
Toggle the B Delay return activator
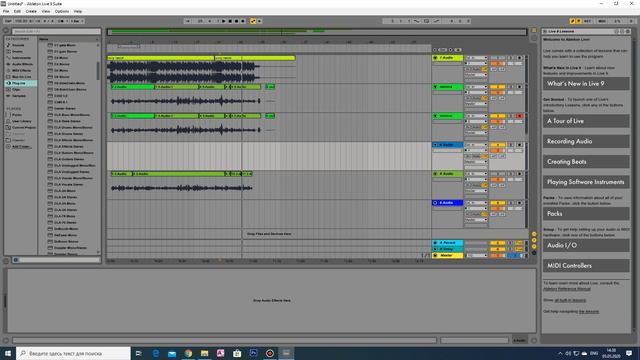point(498,249)
